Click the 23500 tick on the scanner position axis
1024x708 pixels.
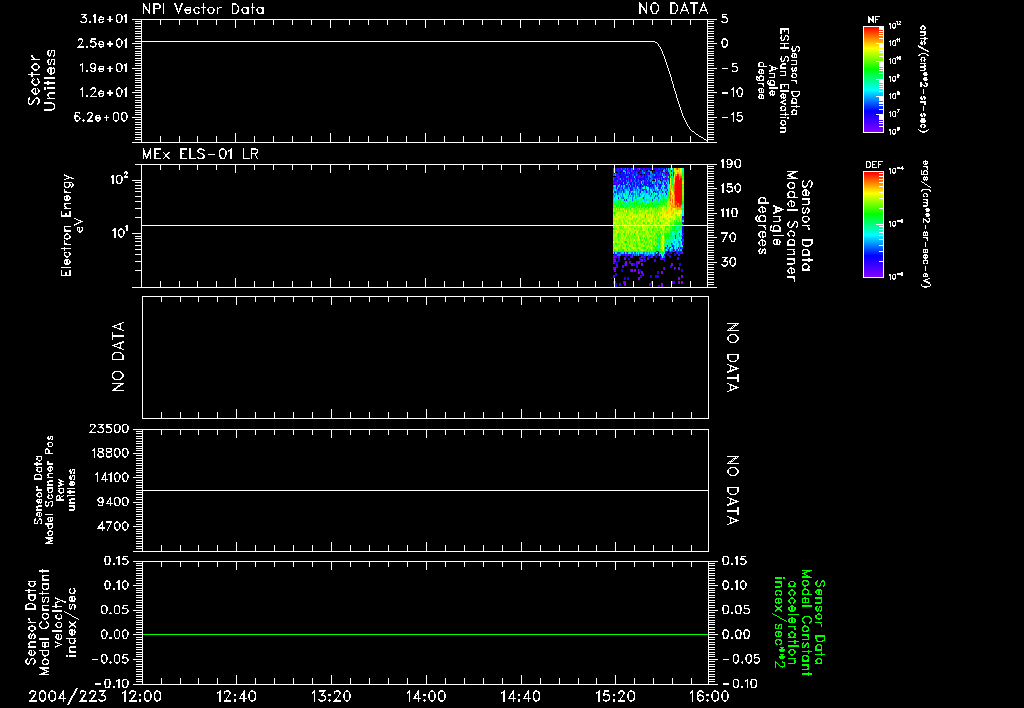(109, 429)
